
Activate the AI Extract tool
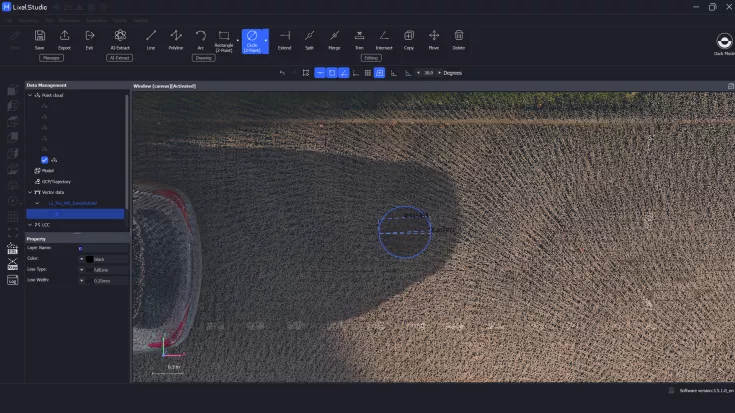click(120, 39)
